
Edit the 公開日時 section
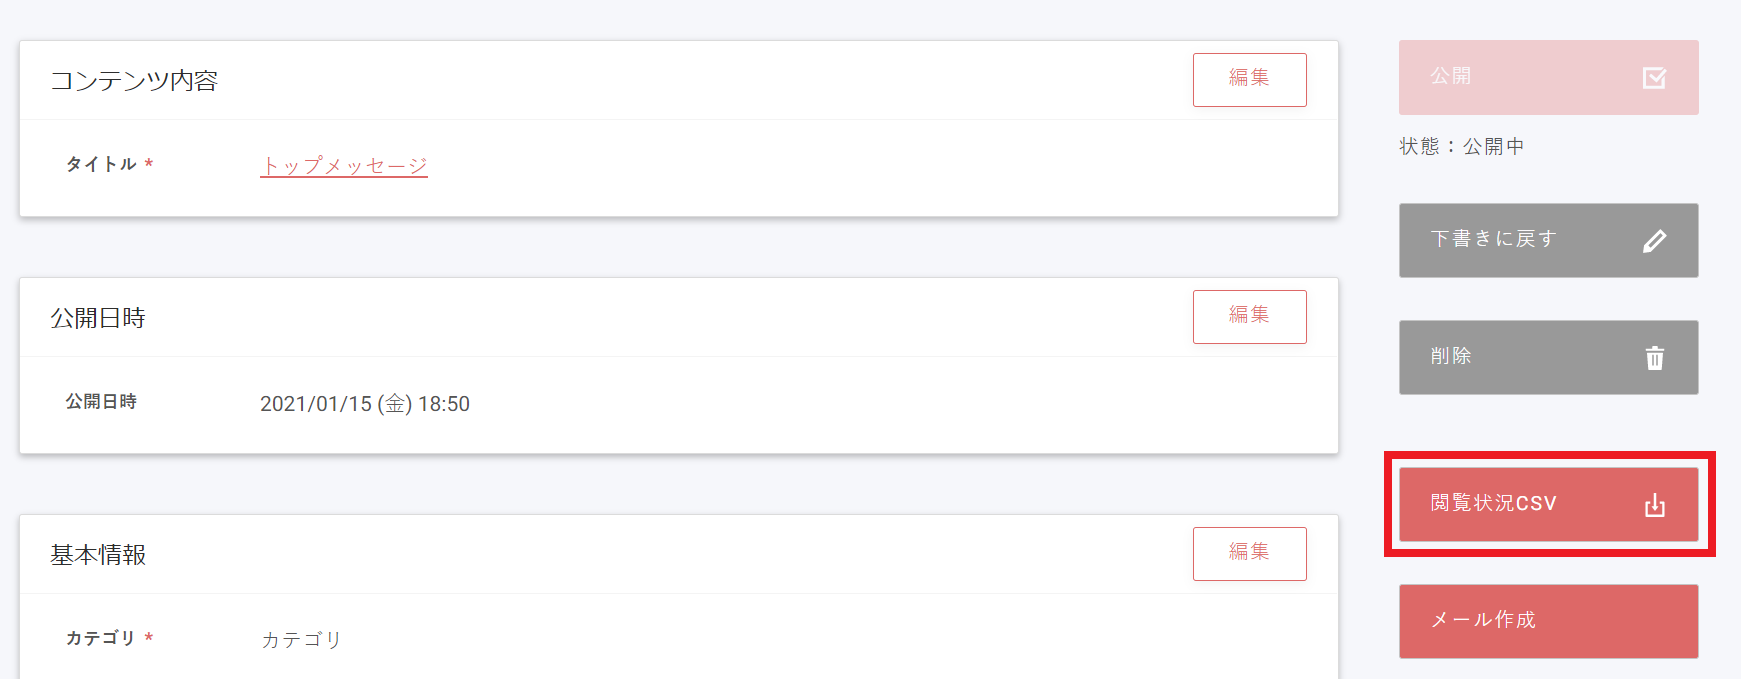[x=1249, y=316]
